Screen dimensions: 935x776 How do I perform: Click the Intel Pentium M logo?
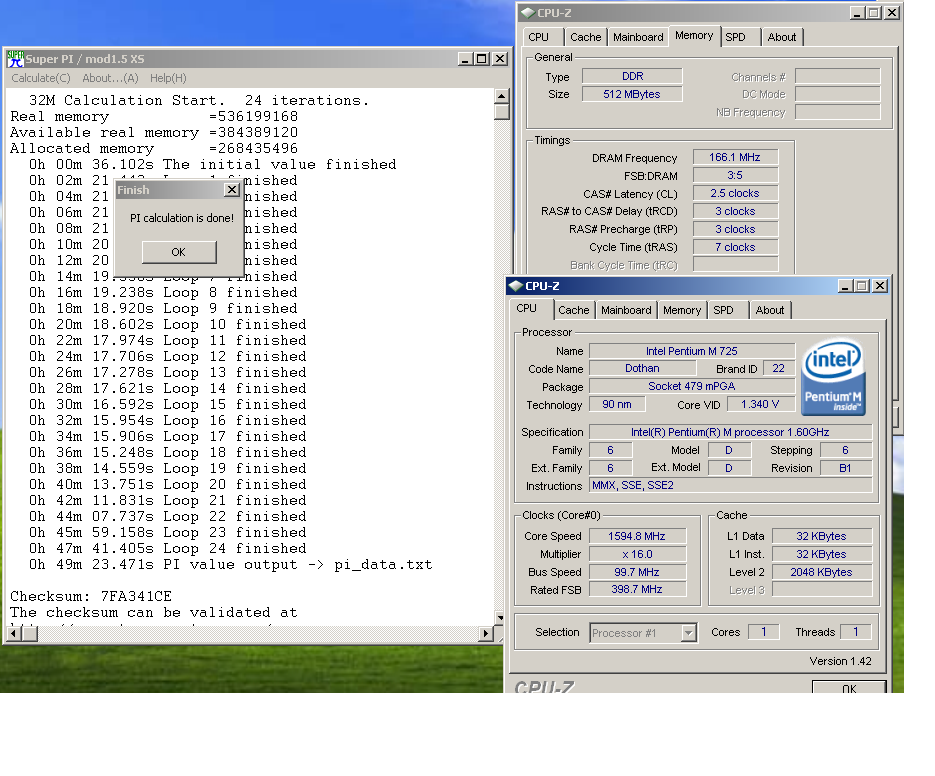(x=833, y=377)
